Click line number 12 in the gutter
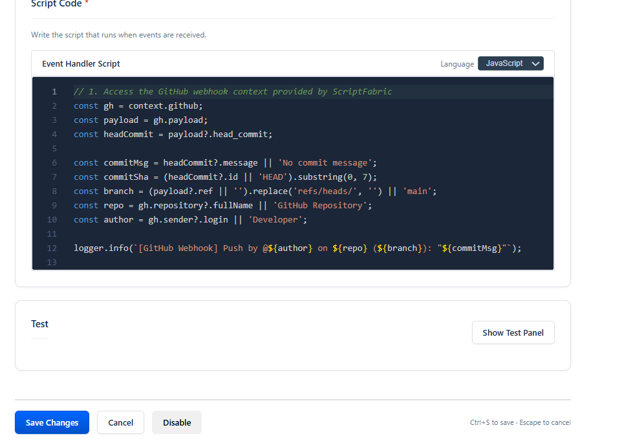Viewport: 624px width, 445px height. click(52, 248)
